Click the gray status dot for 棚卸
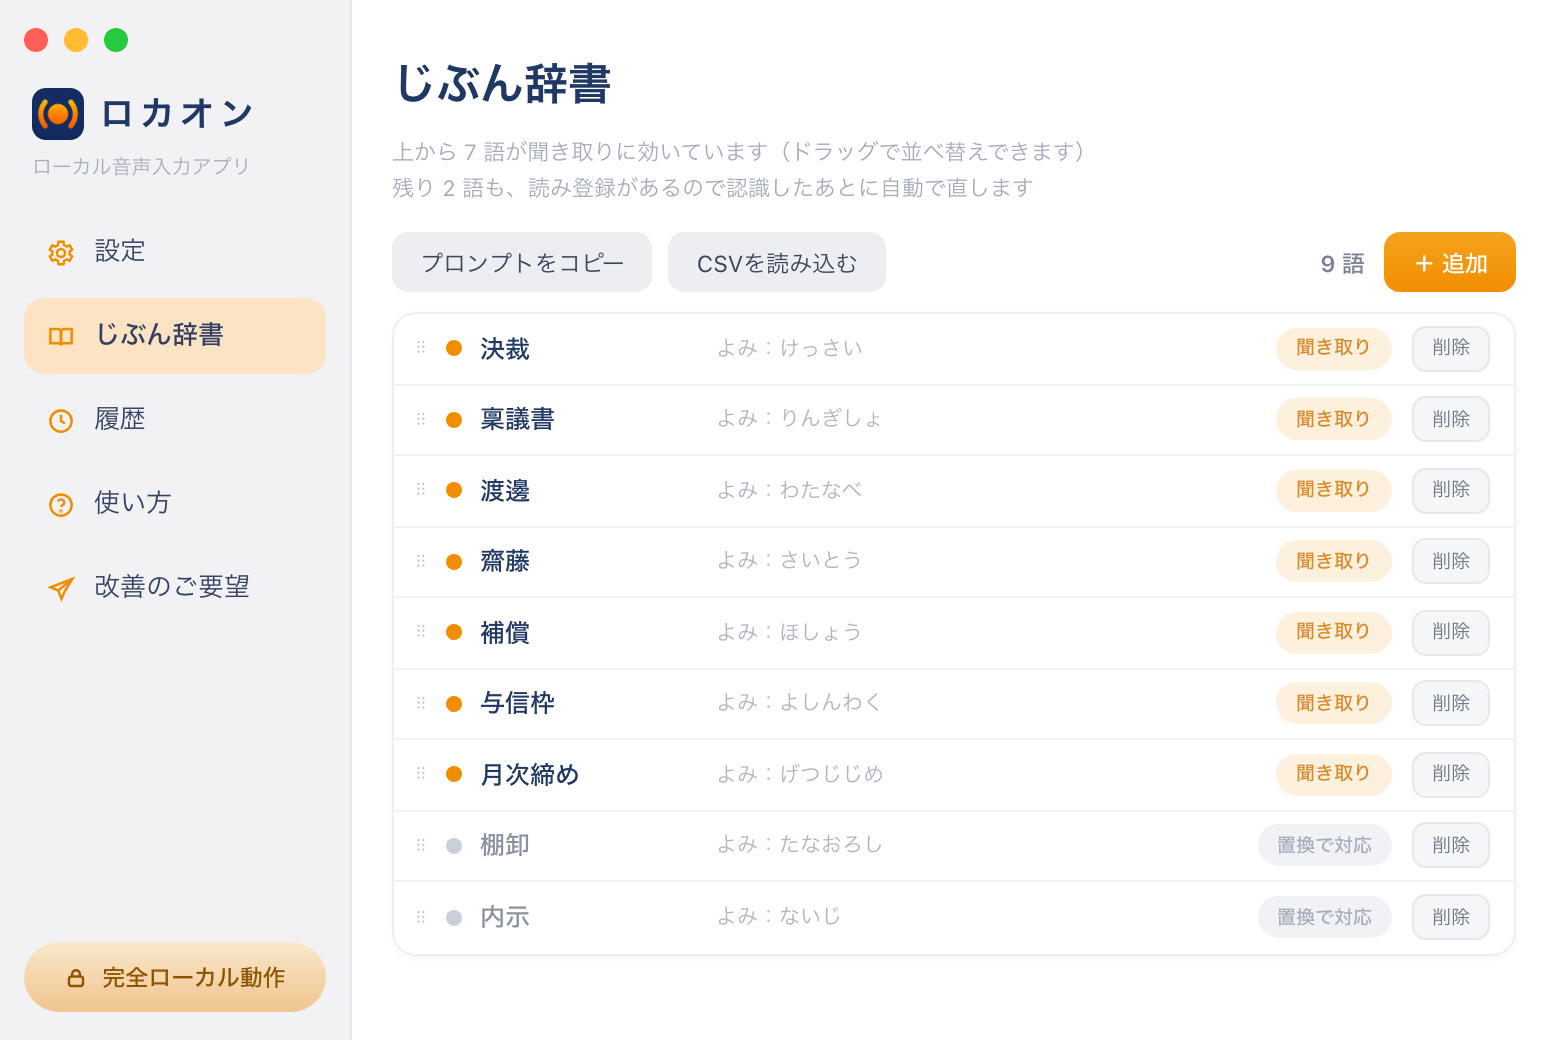The height and width of the screenshot is (1040, 1560). pos(454,846)
